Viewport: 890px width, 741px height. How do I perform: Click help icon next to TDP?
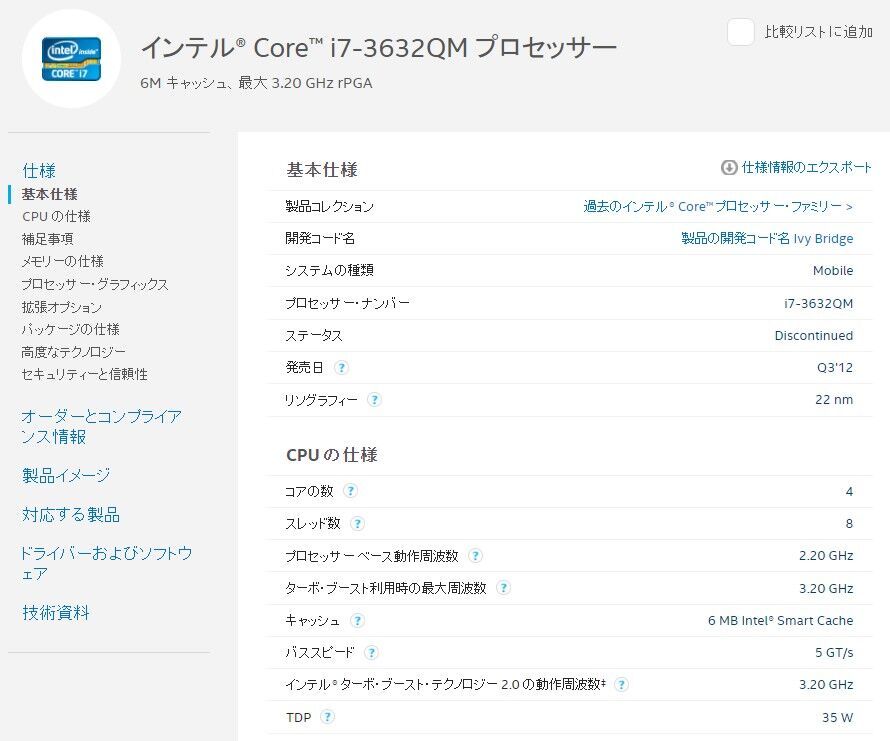click(x=327, y=717)
